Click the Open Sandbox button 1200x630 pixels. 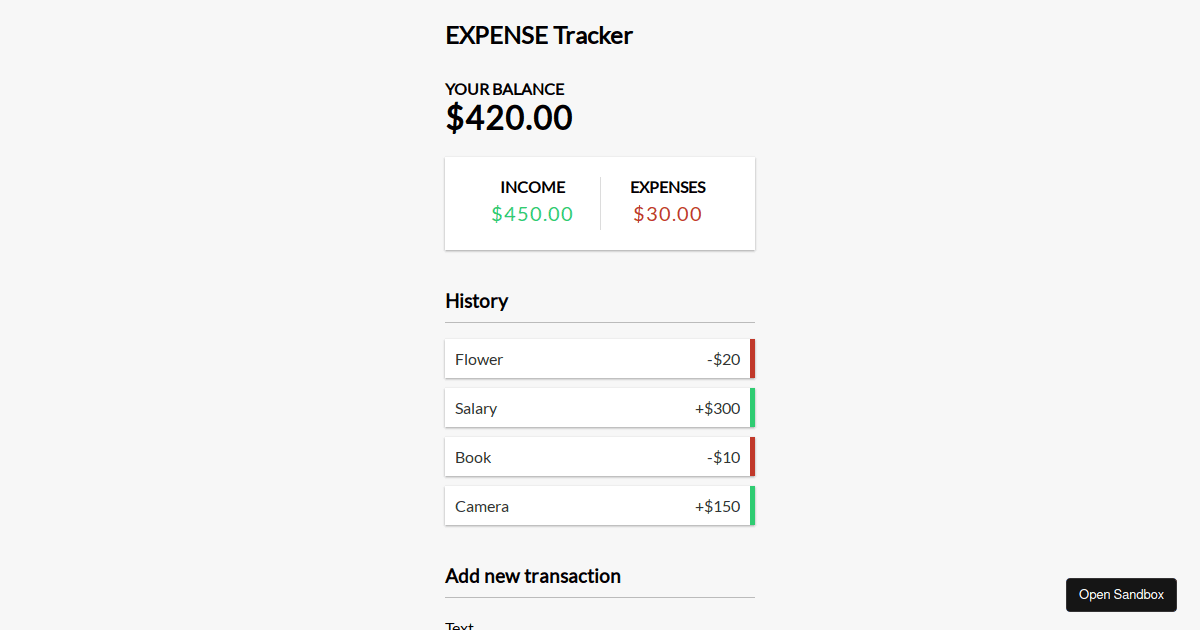coord(1121,595)
